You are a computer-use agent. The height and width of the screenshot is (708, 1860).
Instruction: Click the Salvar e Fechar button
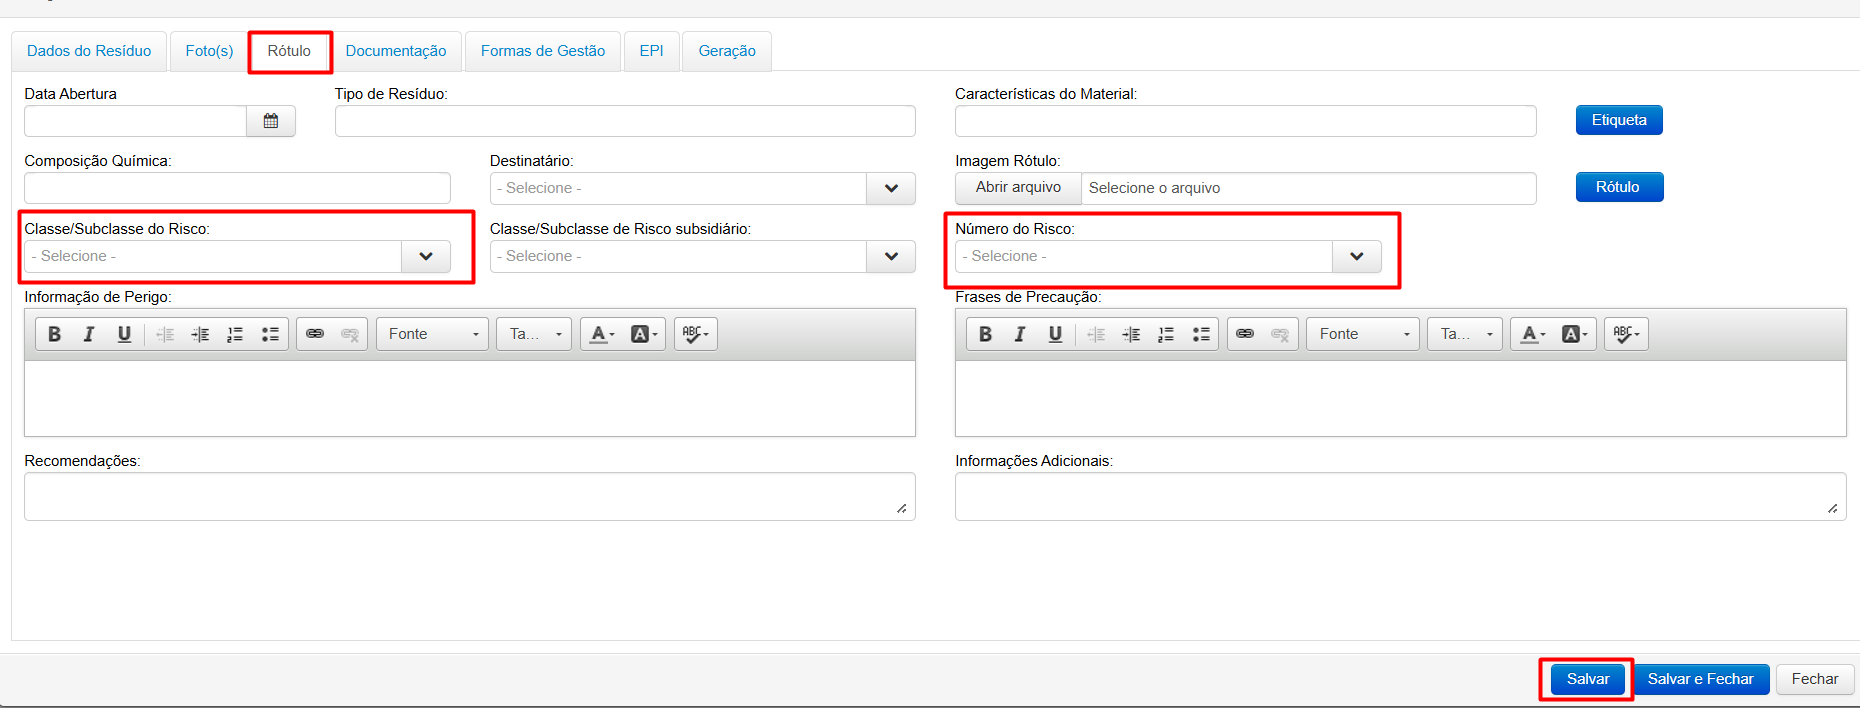click(1700, 679)
